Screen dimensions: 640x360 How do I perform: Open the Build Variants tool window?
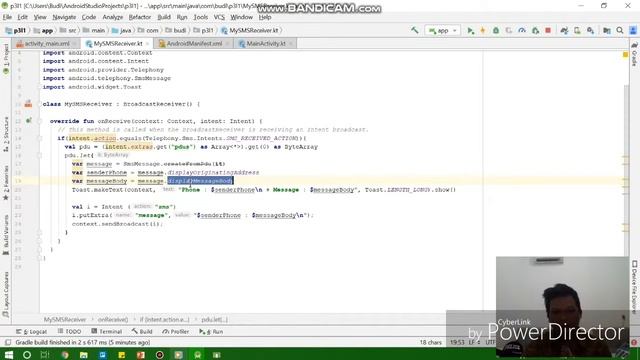pyautogui.click(x=6, y=235)
